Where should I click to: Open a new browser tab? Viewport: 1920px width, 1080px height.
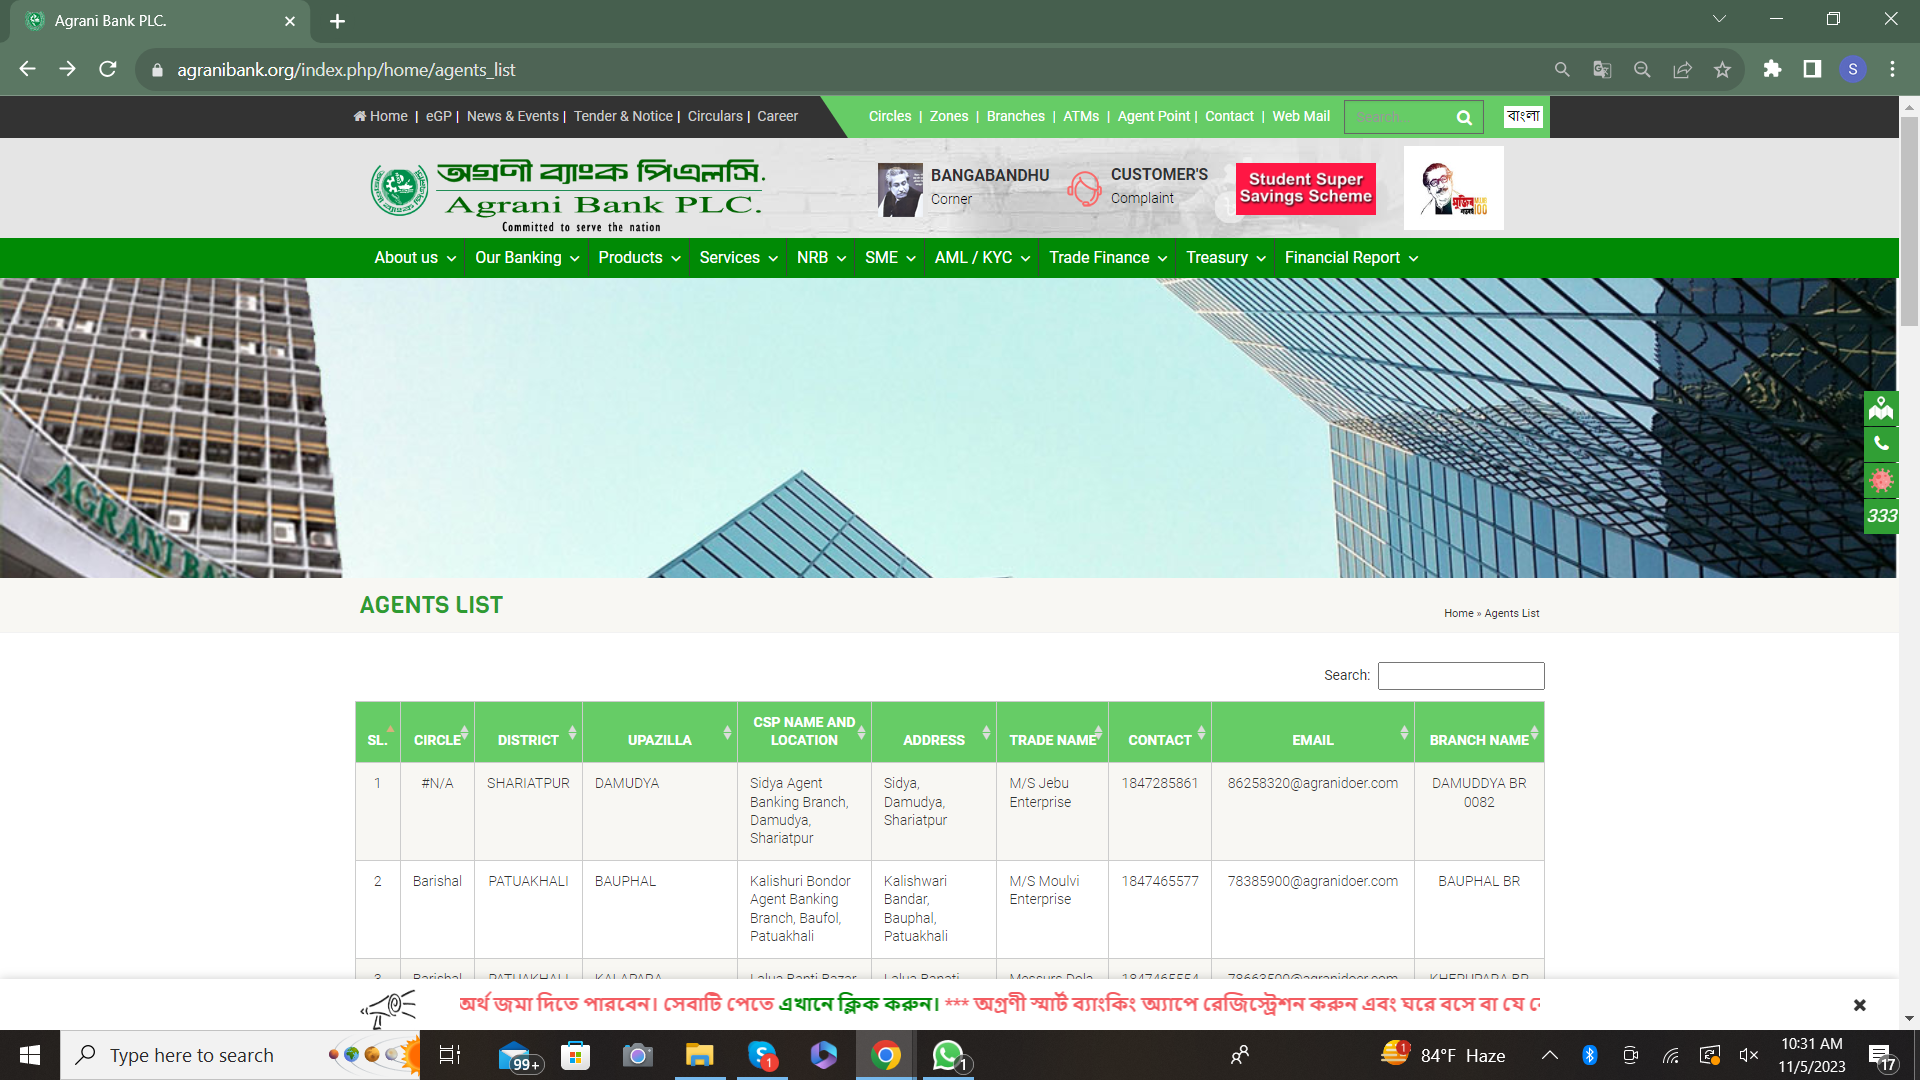pyautogui.click(x=337, y=21)
